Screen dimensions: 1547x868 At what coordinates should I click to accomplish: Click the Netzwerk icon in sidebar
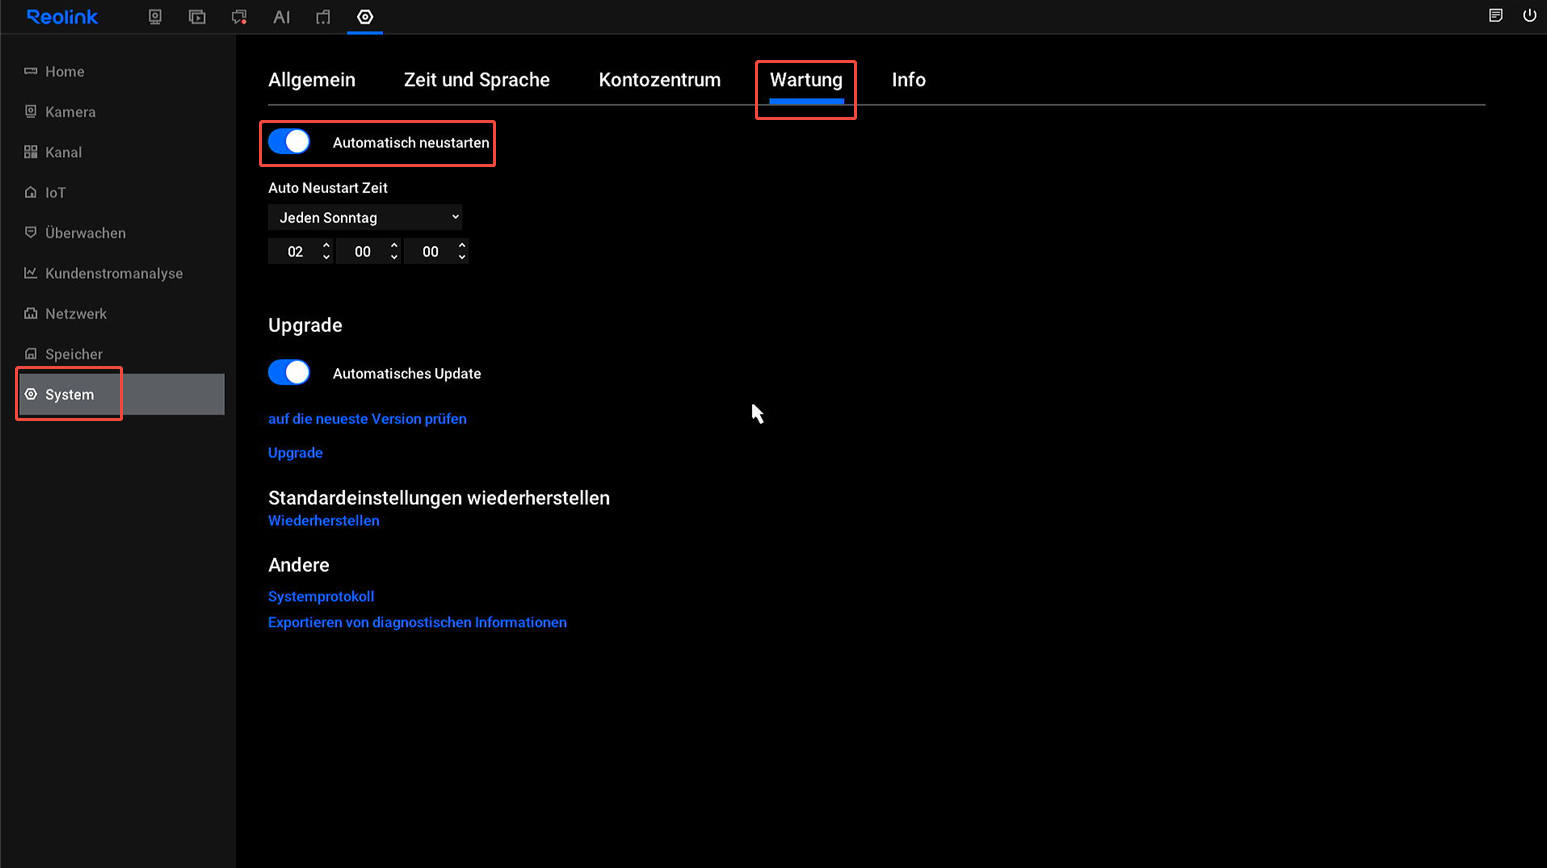31,313
